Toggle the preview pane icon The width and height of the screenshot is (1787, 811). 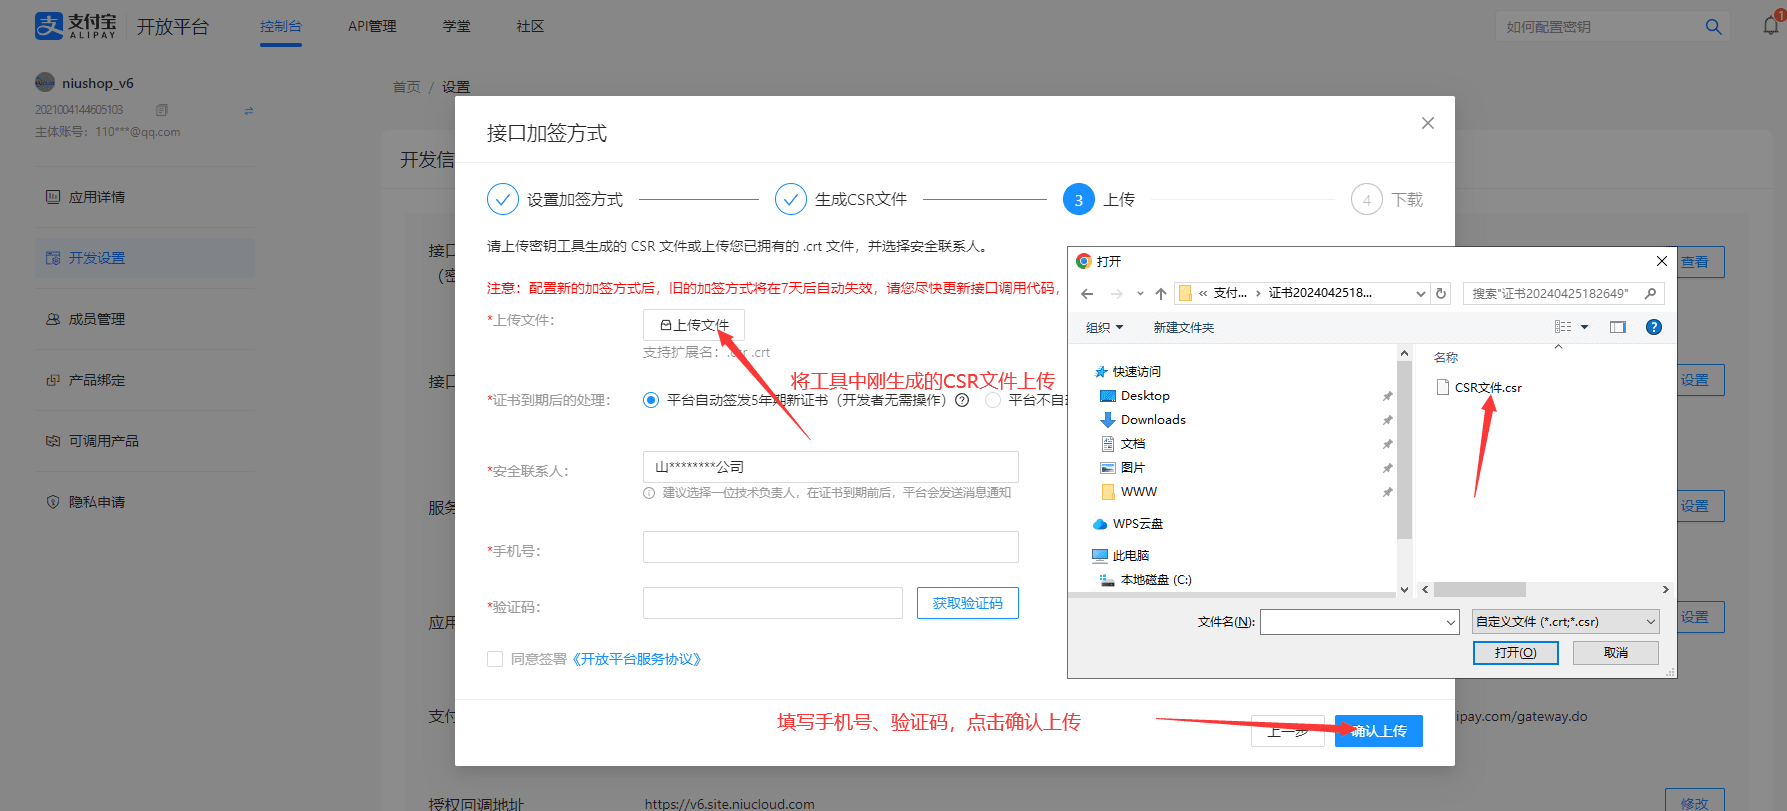(x=1617, y=327)
